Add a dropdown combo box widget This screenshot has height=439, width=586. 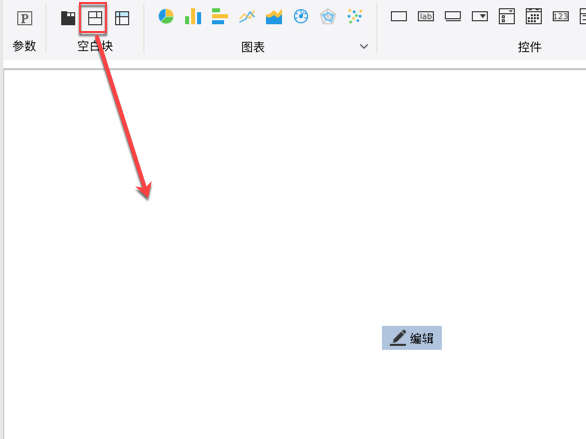click(x=480, y=16)
